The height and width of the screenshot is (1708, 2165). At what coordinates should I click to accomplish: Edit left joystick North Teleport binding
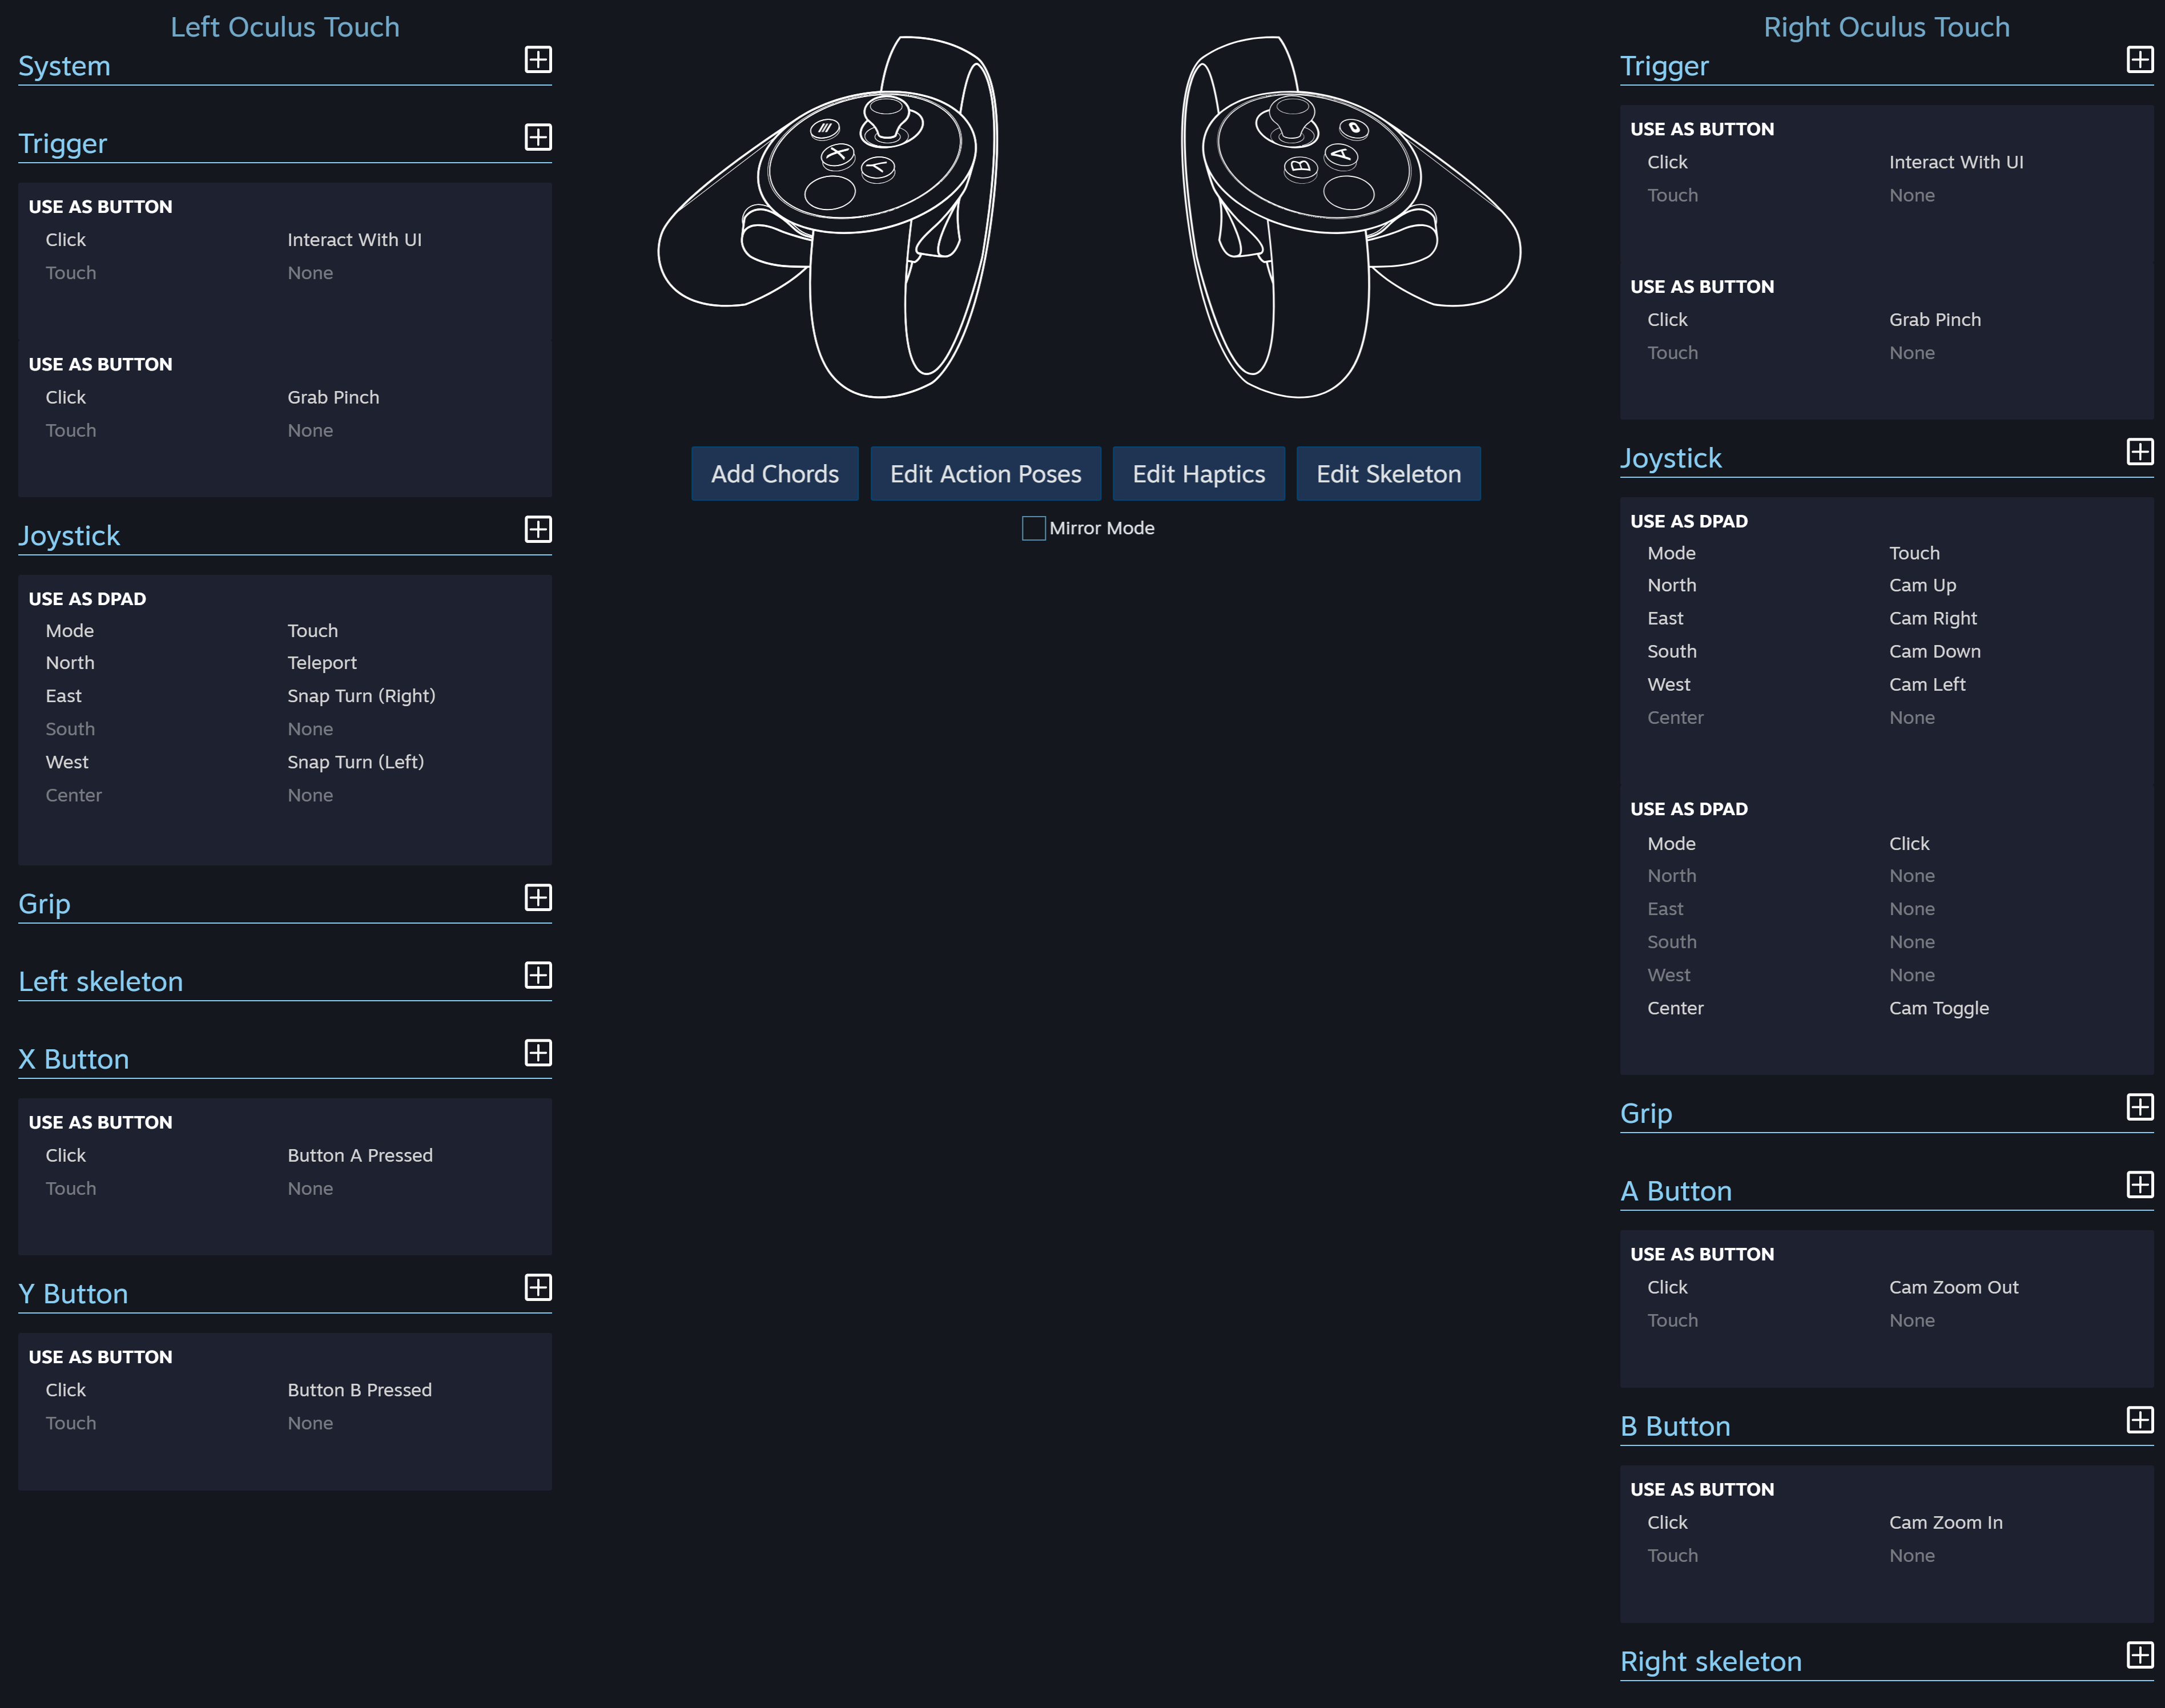coord(322,663)
